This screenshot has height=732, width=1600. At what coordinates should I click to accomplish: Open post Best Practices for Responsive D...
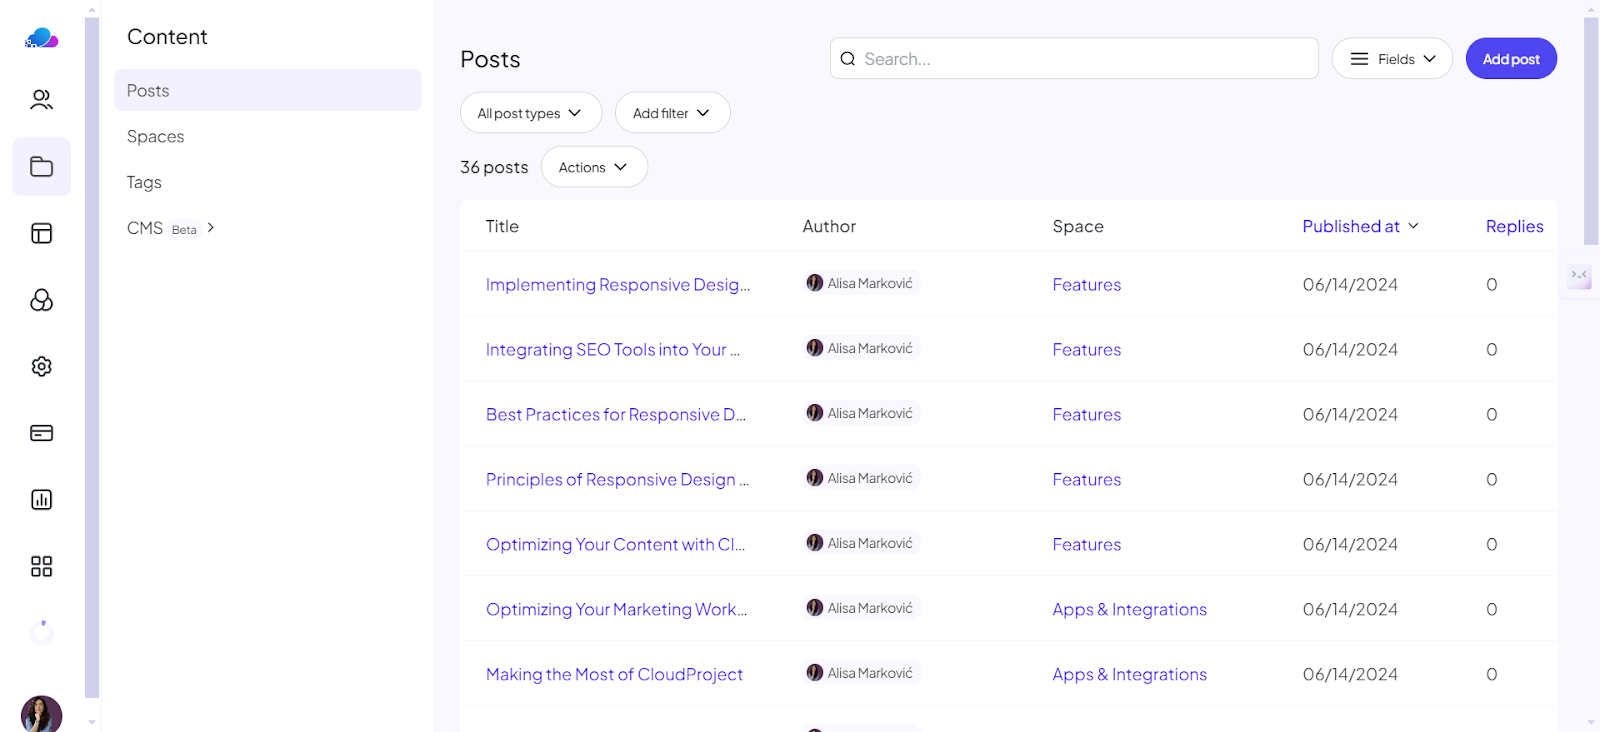coord(616,414)
